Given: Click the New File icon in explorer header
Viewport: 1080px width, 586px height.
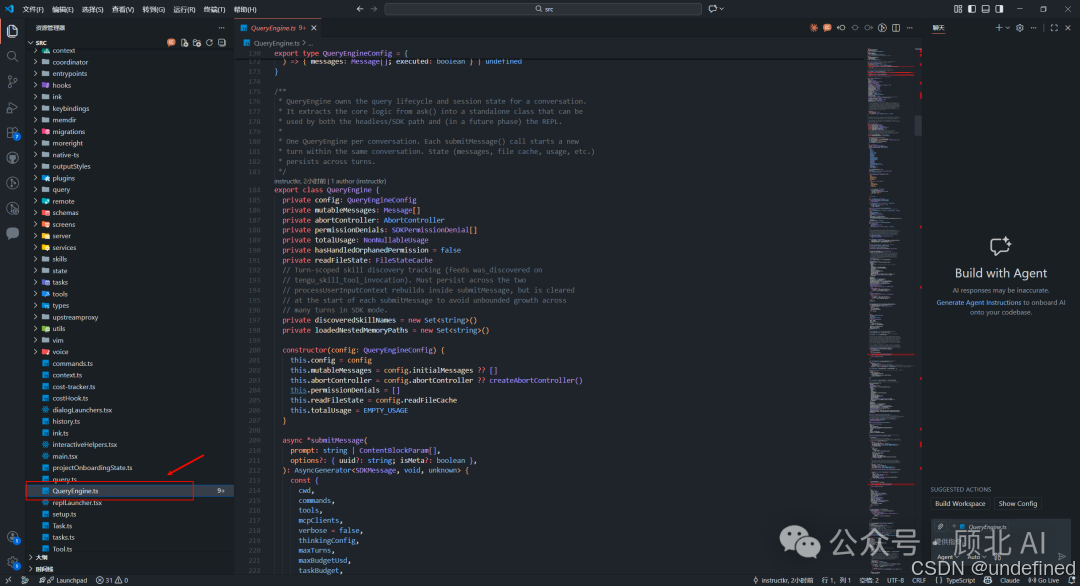Looking at the screenshot, I should click(185, 43).
